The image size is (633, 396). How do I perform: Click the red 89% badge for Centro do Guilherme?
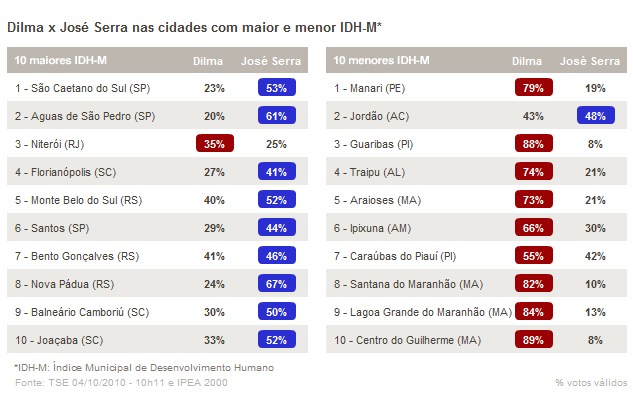pyautogui.click(x=534, y=340)
